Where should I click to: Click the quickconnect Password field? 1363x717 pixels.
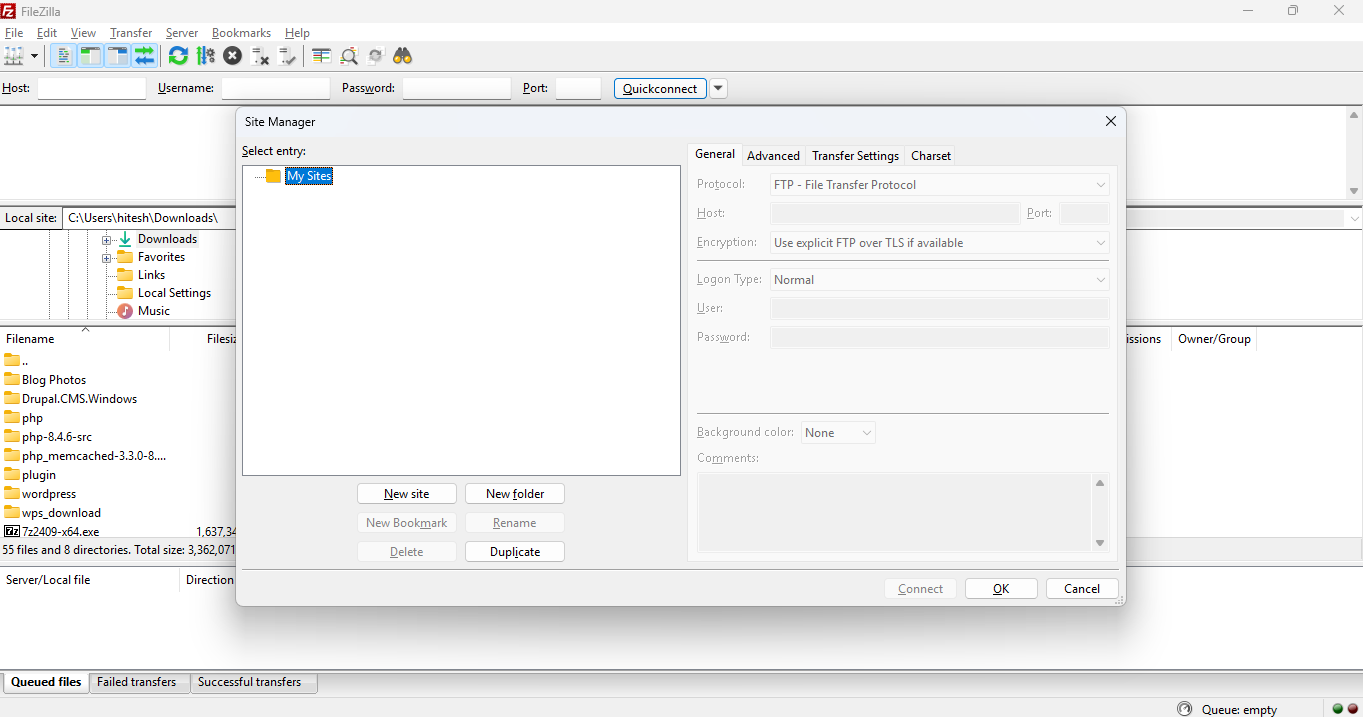coord(457,88)
